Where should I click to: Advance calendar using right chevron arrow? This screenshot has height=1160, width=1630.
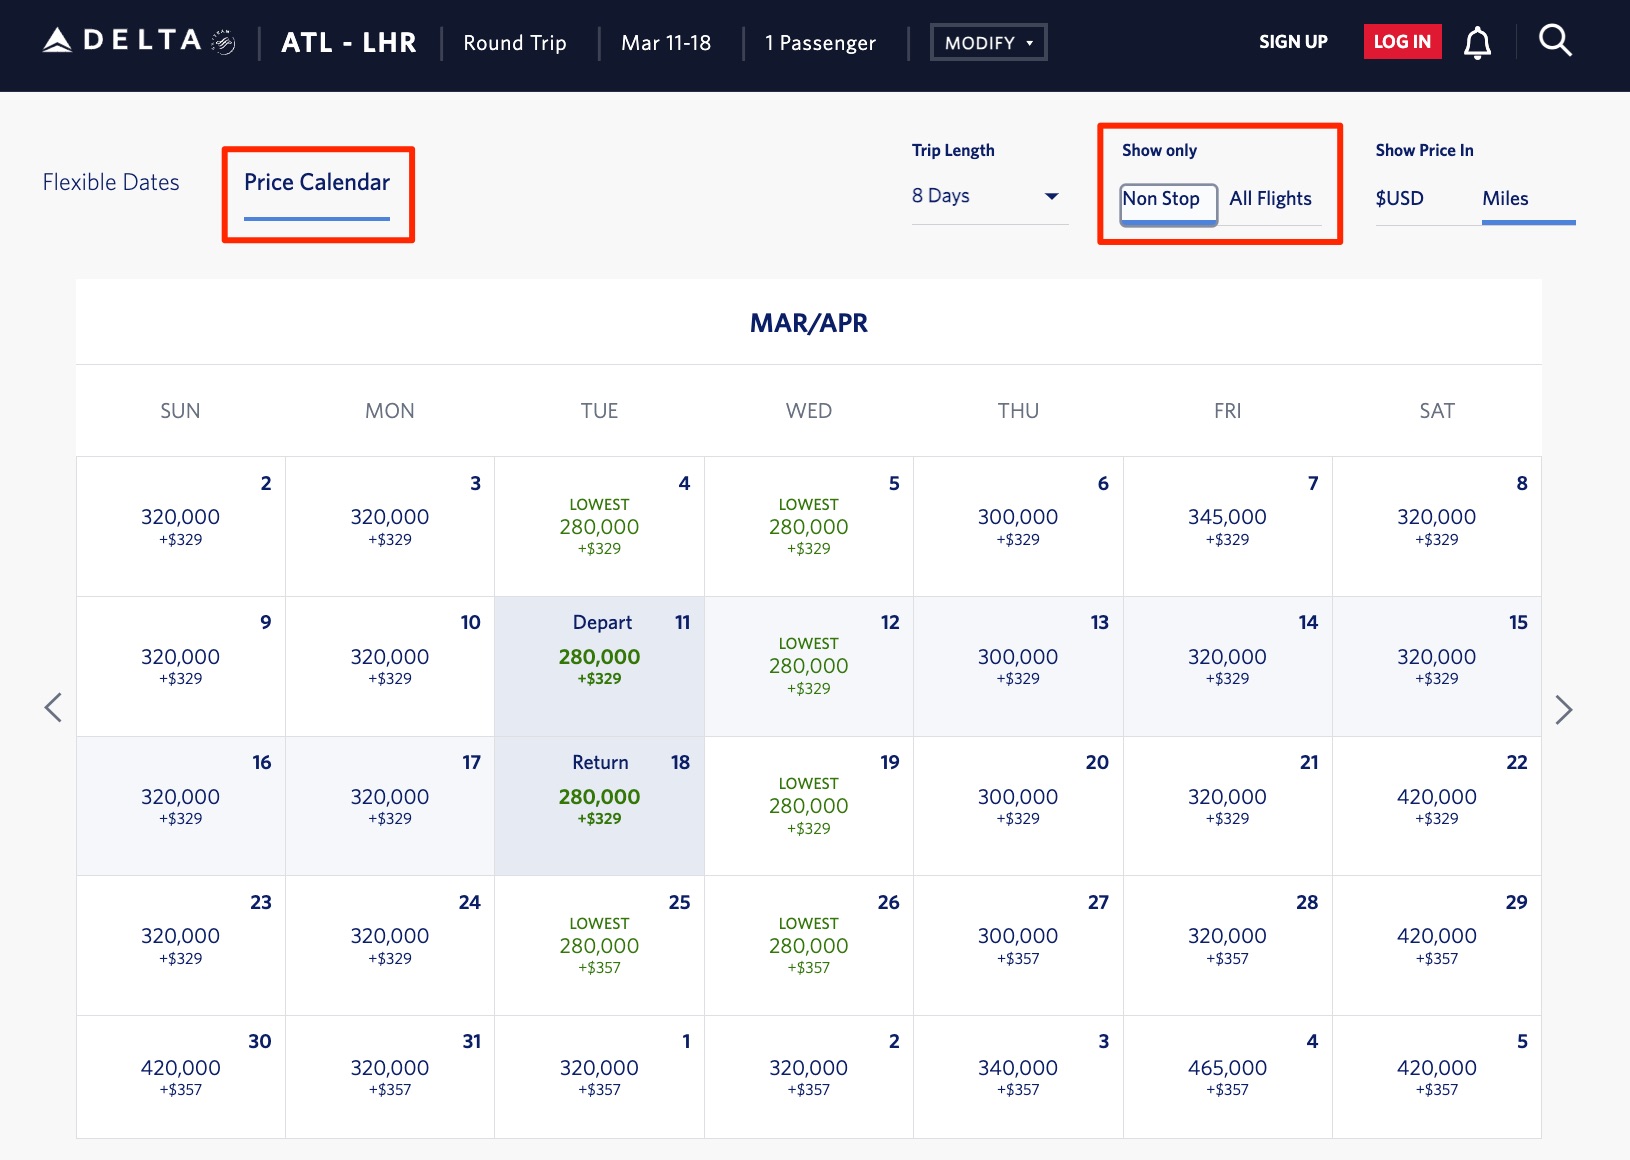(x=1566, y=707)
